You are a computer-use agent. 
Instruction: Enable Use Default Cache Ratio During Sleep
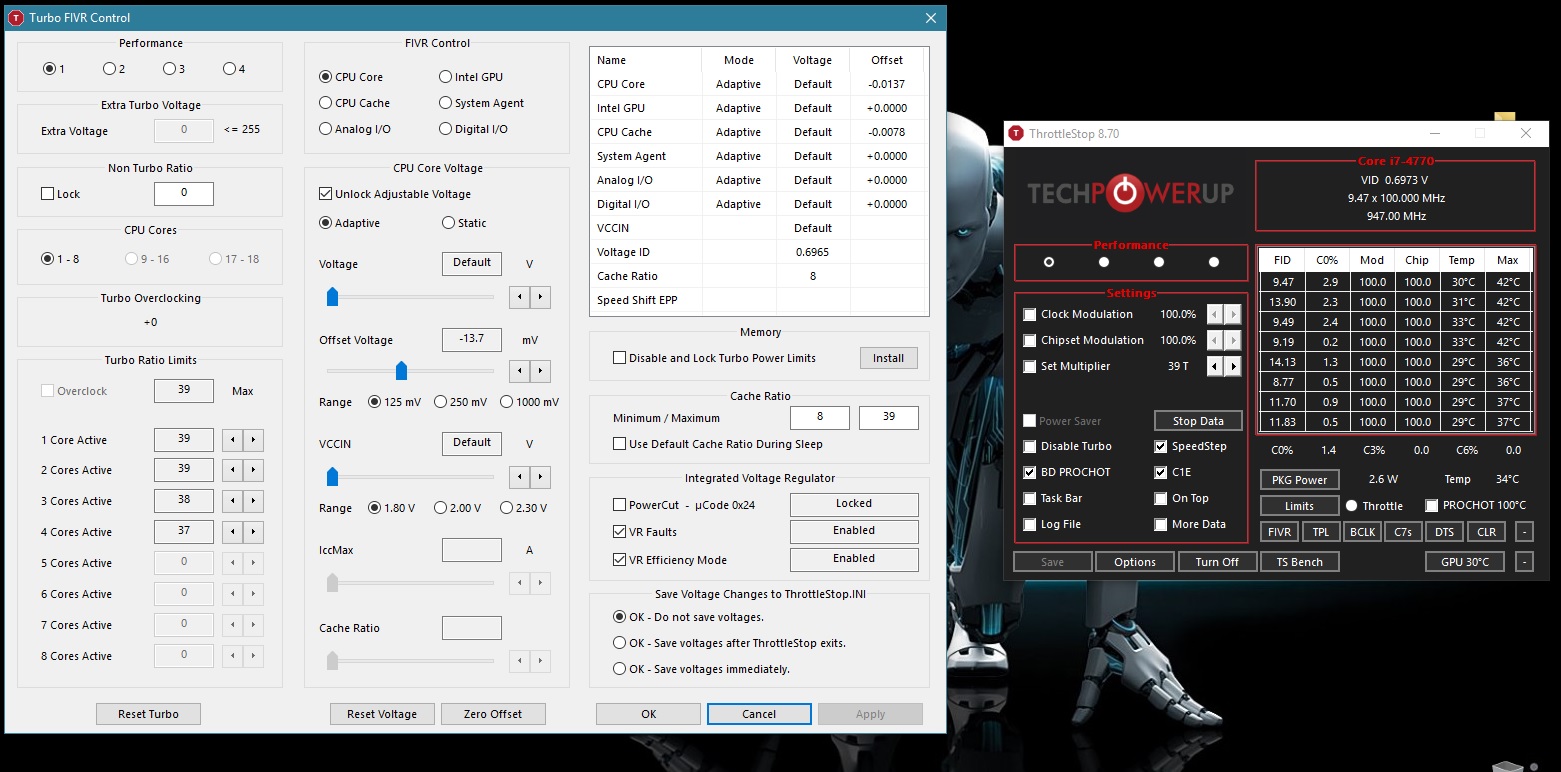click(x=620, y=444)
